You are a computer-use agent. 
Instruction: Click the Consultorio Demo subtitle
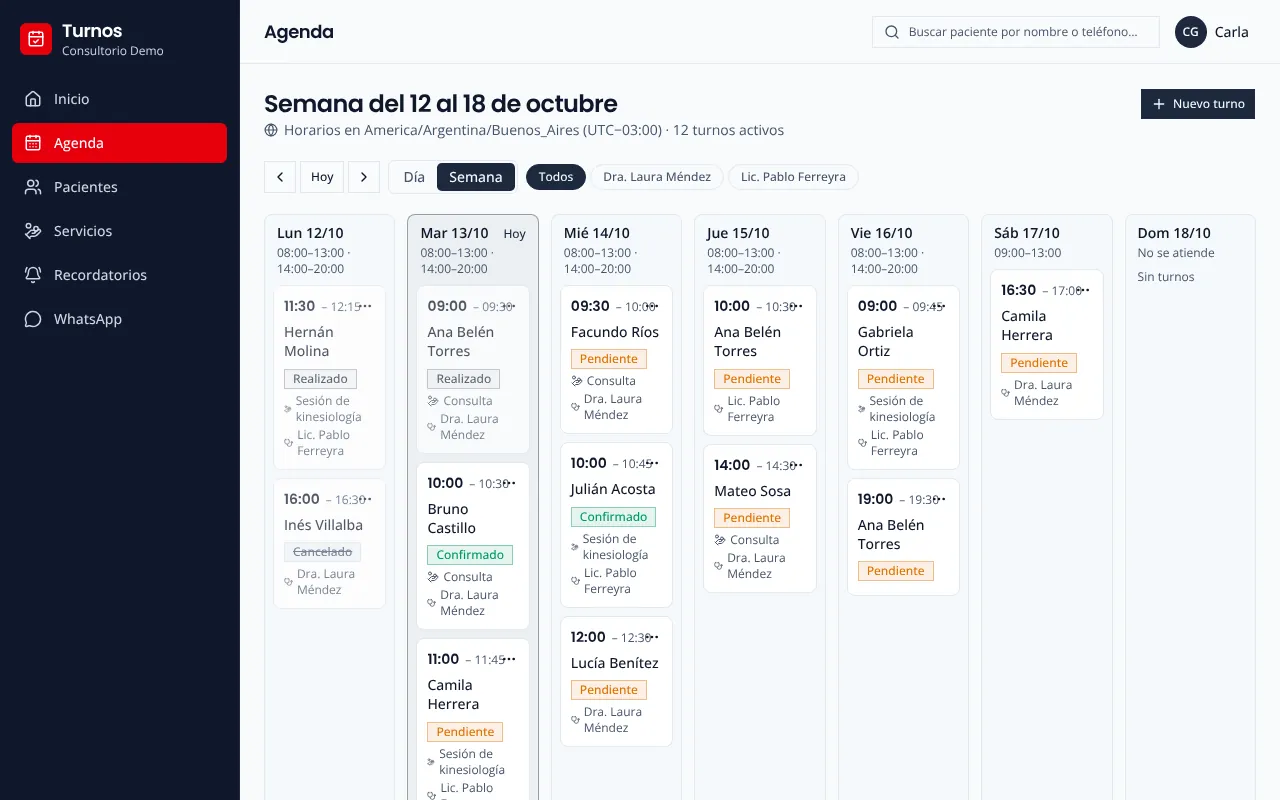pyautogui.click(x=113, y=51)
